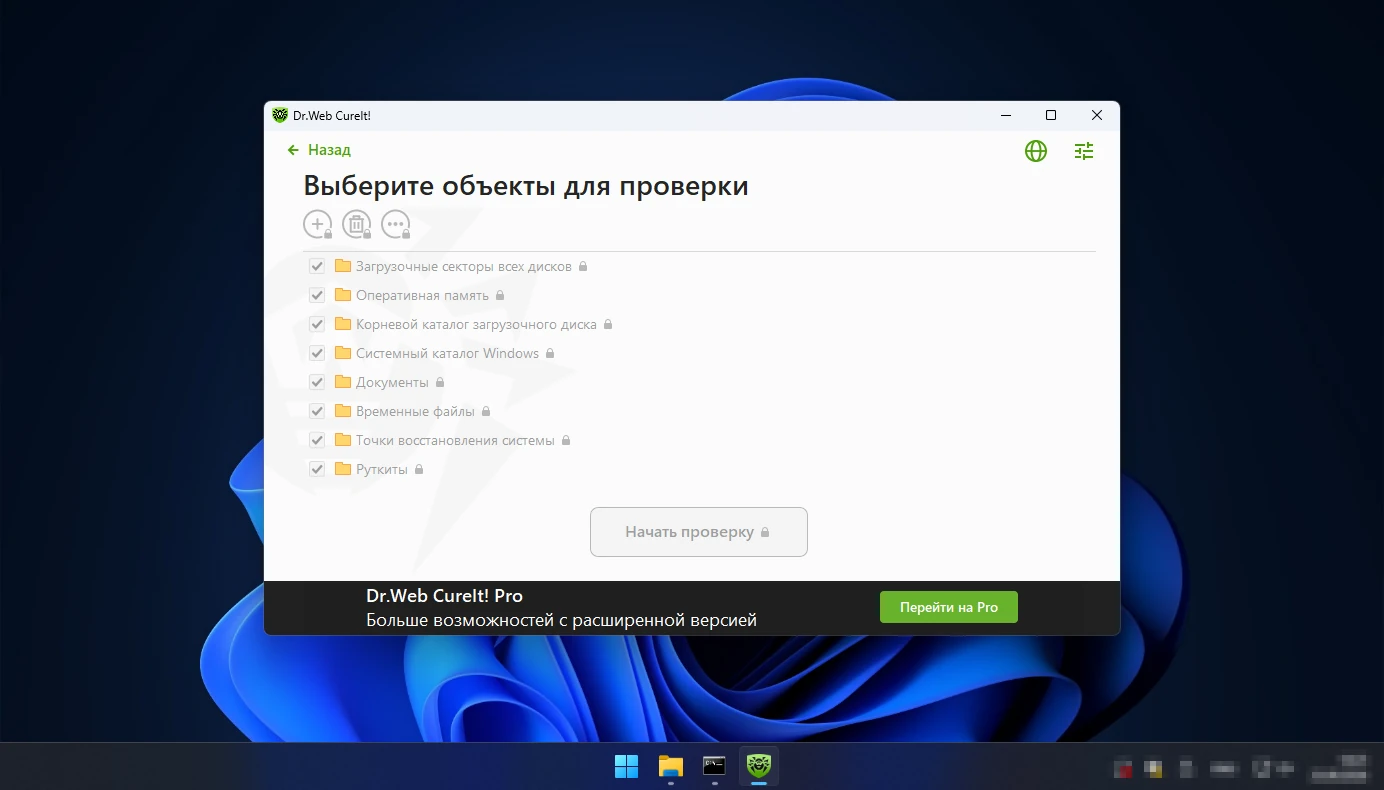Click the back arrow icon
The width and height of the screenshot is (1384, 790).
point(293,150)
